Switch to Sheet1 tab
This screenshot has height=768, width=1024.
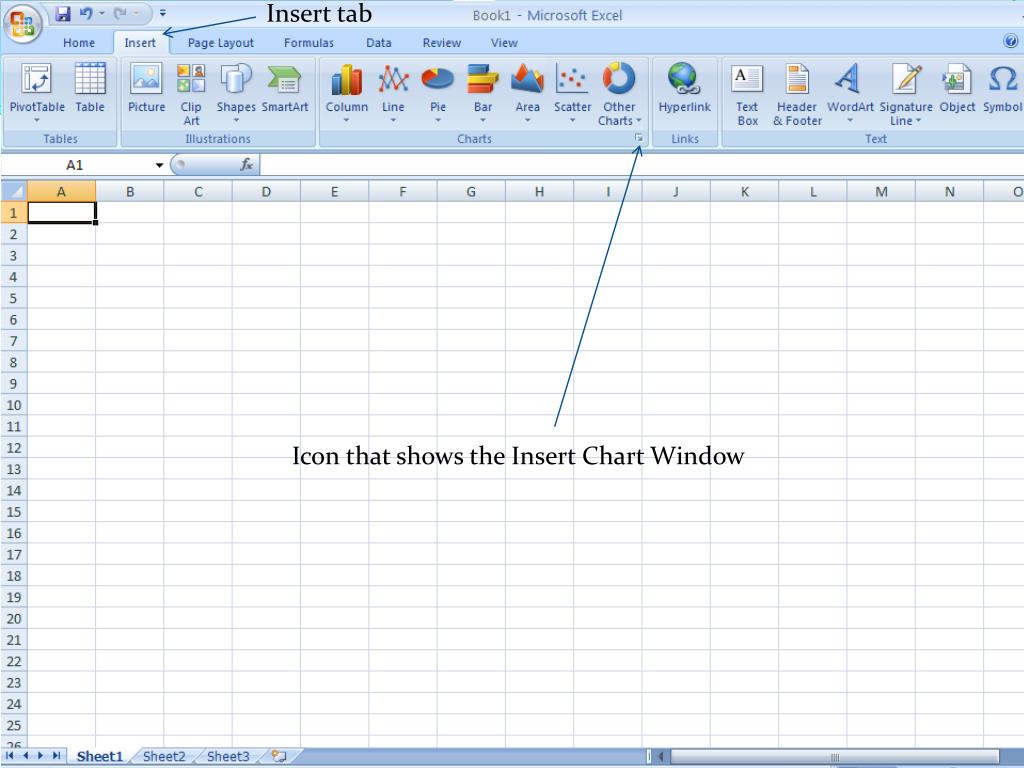[x=99, y=756]
